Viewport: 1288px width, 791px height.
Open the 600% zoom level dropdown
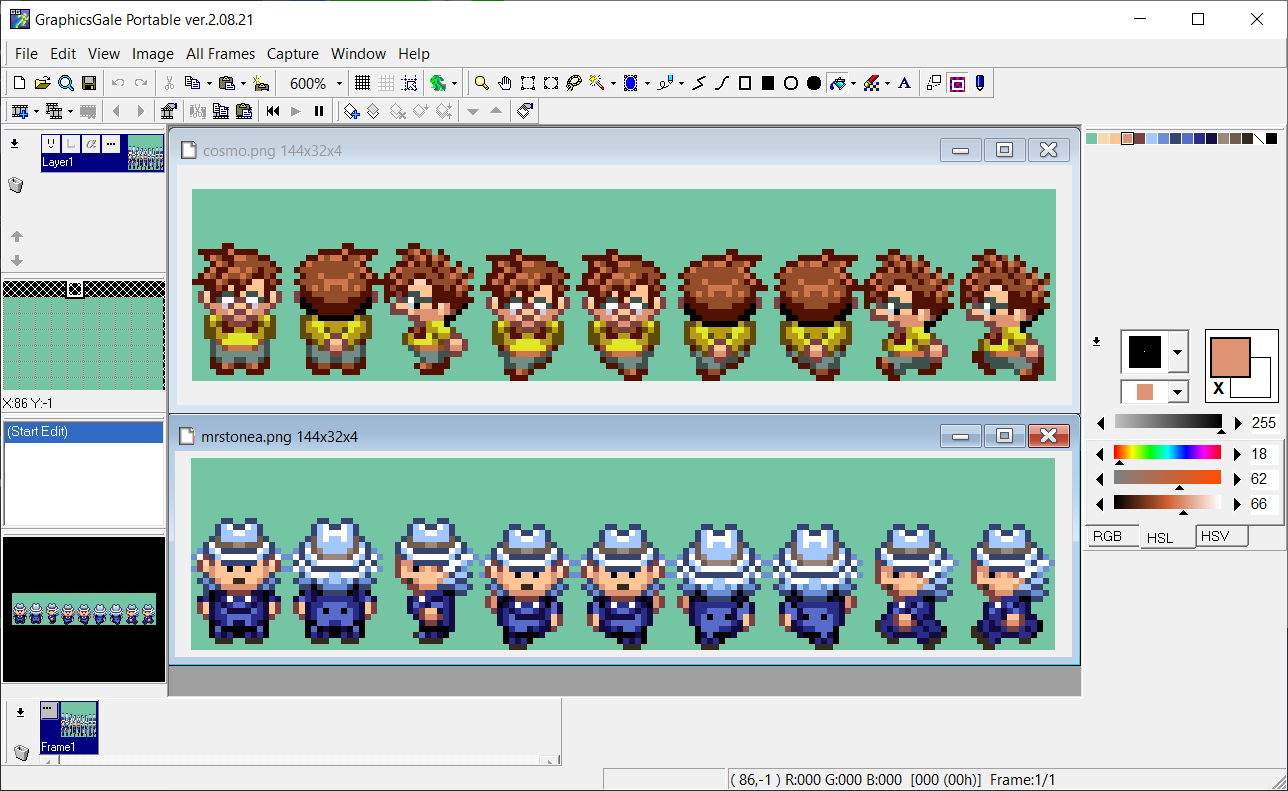pos(340,83)
